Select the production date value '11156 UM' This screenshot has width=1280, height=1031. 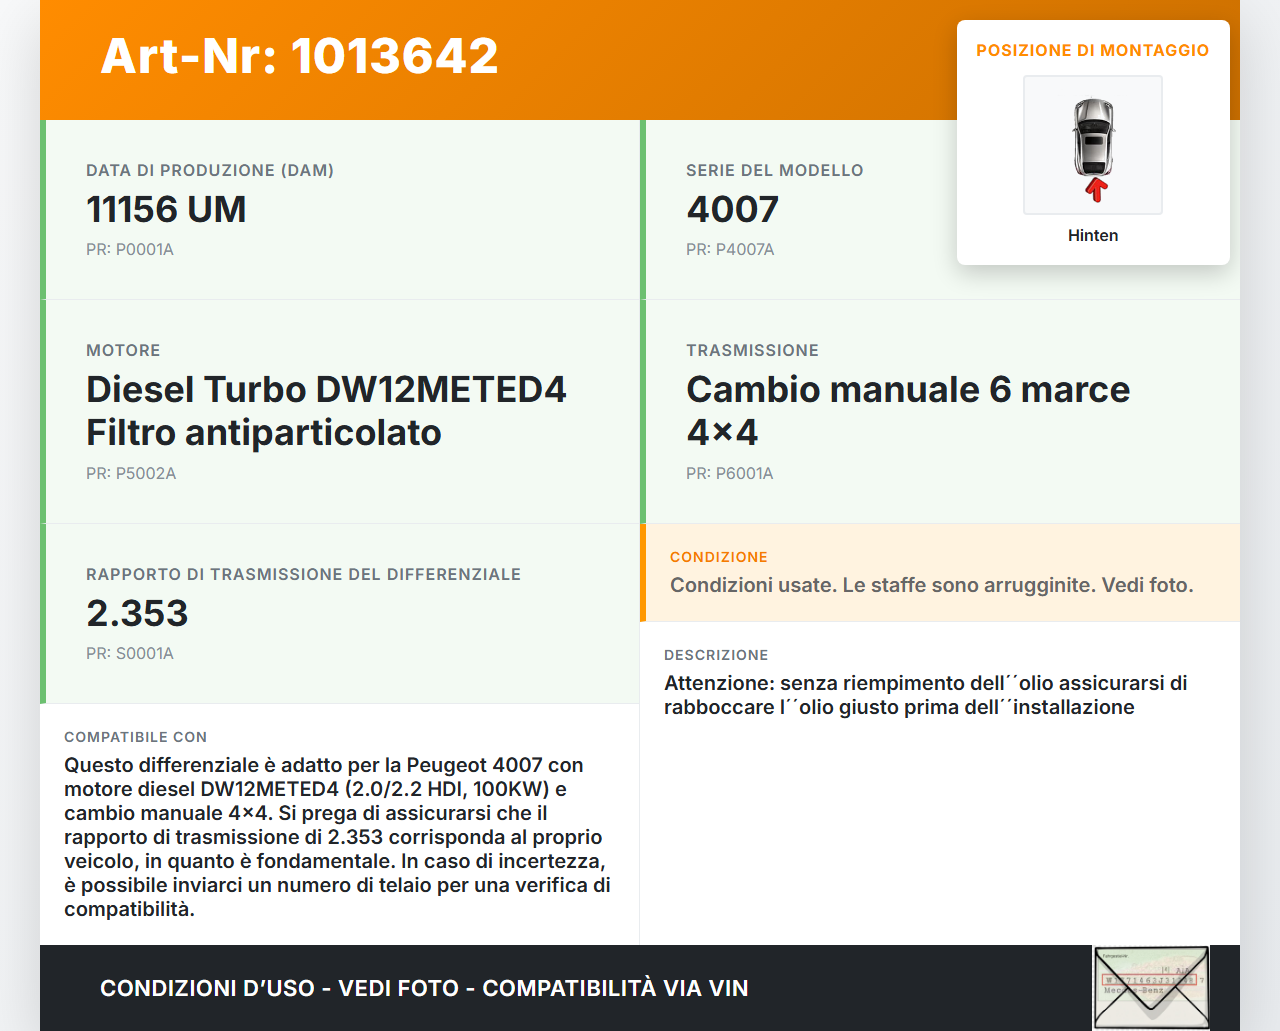(166, 209)
